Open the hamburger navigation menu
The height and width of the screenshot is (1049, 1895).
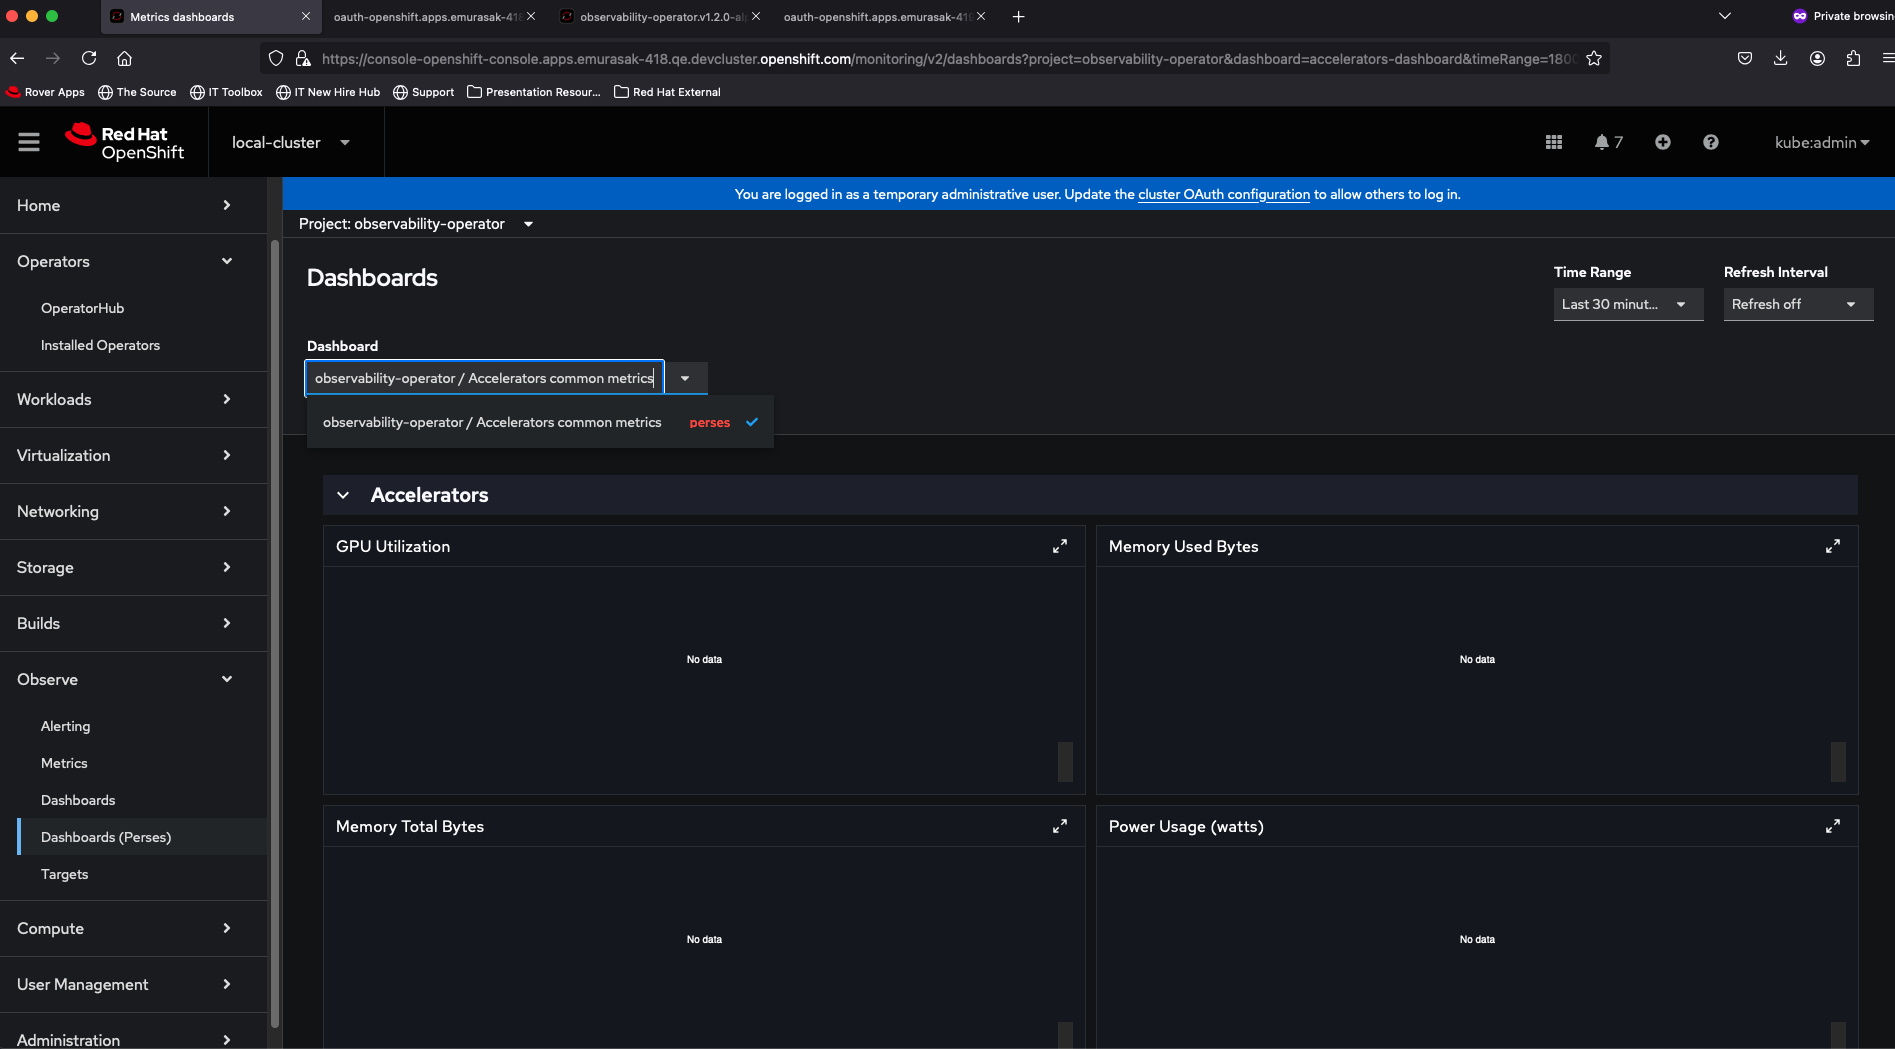pyautogui.click(x=29, y=142)
